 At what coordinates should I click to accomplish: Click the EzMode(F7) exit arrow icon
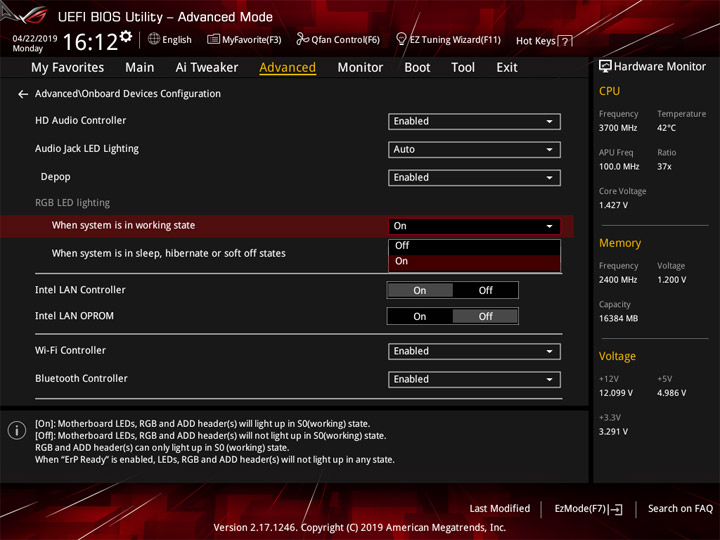[615, 509]
